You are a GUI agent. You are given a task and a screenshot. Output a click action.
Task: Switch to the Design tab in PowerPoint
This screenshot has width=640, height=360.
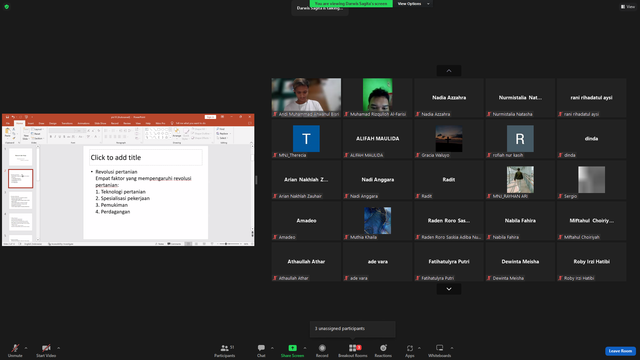point(53,123)
